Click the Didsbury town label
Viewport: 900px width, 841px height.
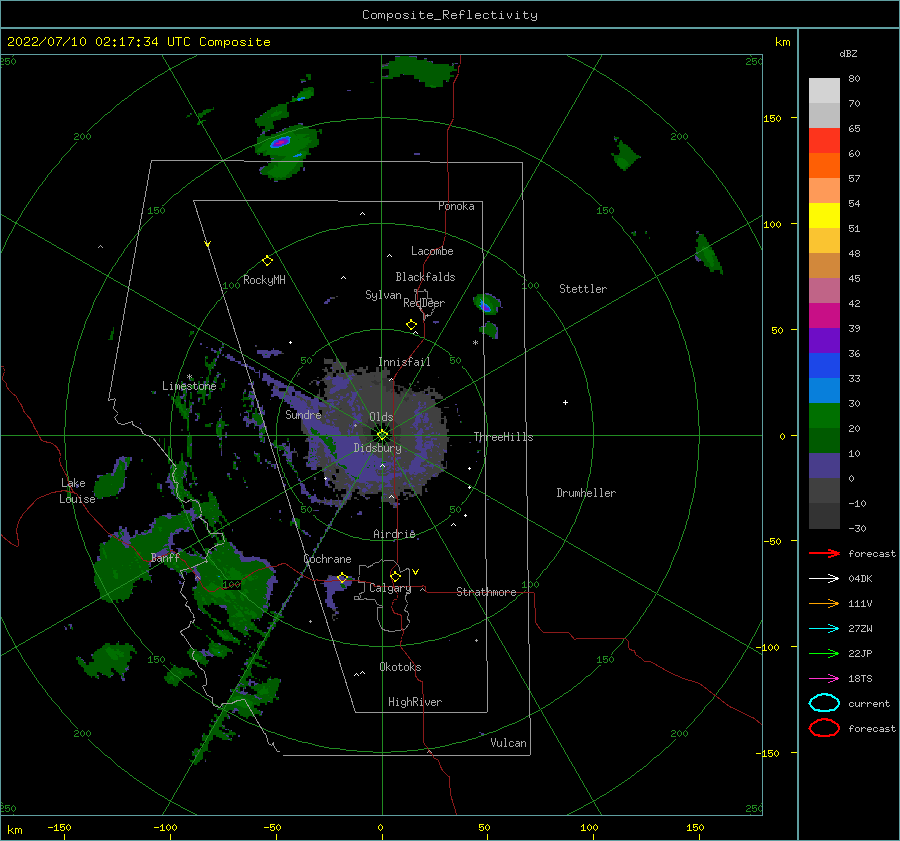click(377, 448)
